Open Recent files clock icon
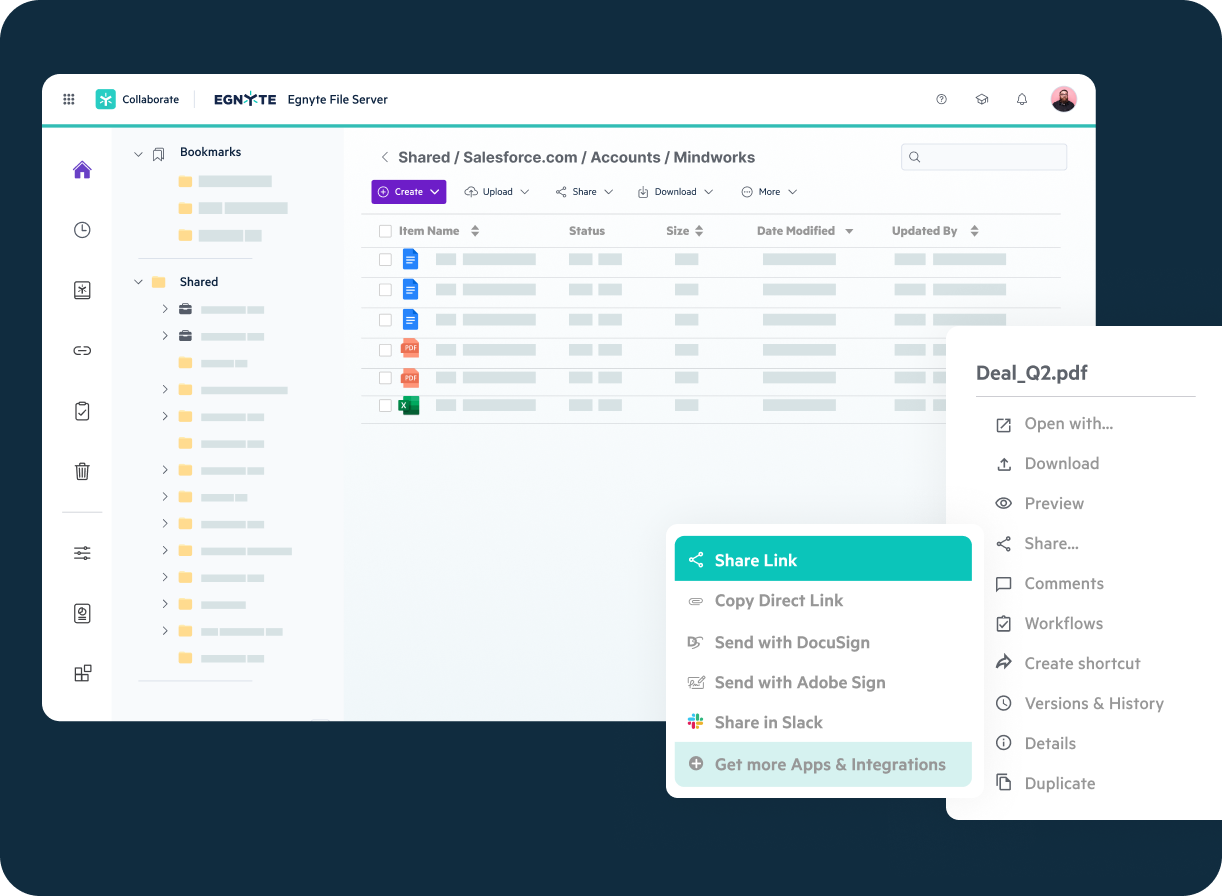This screenshot has width=1222, height=896. click(82, 230)
